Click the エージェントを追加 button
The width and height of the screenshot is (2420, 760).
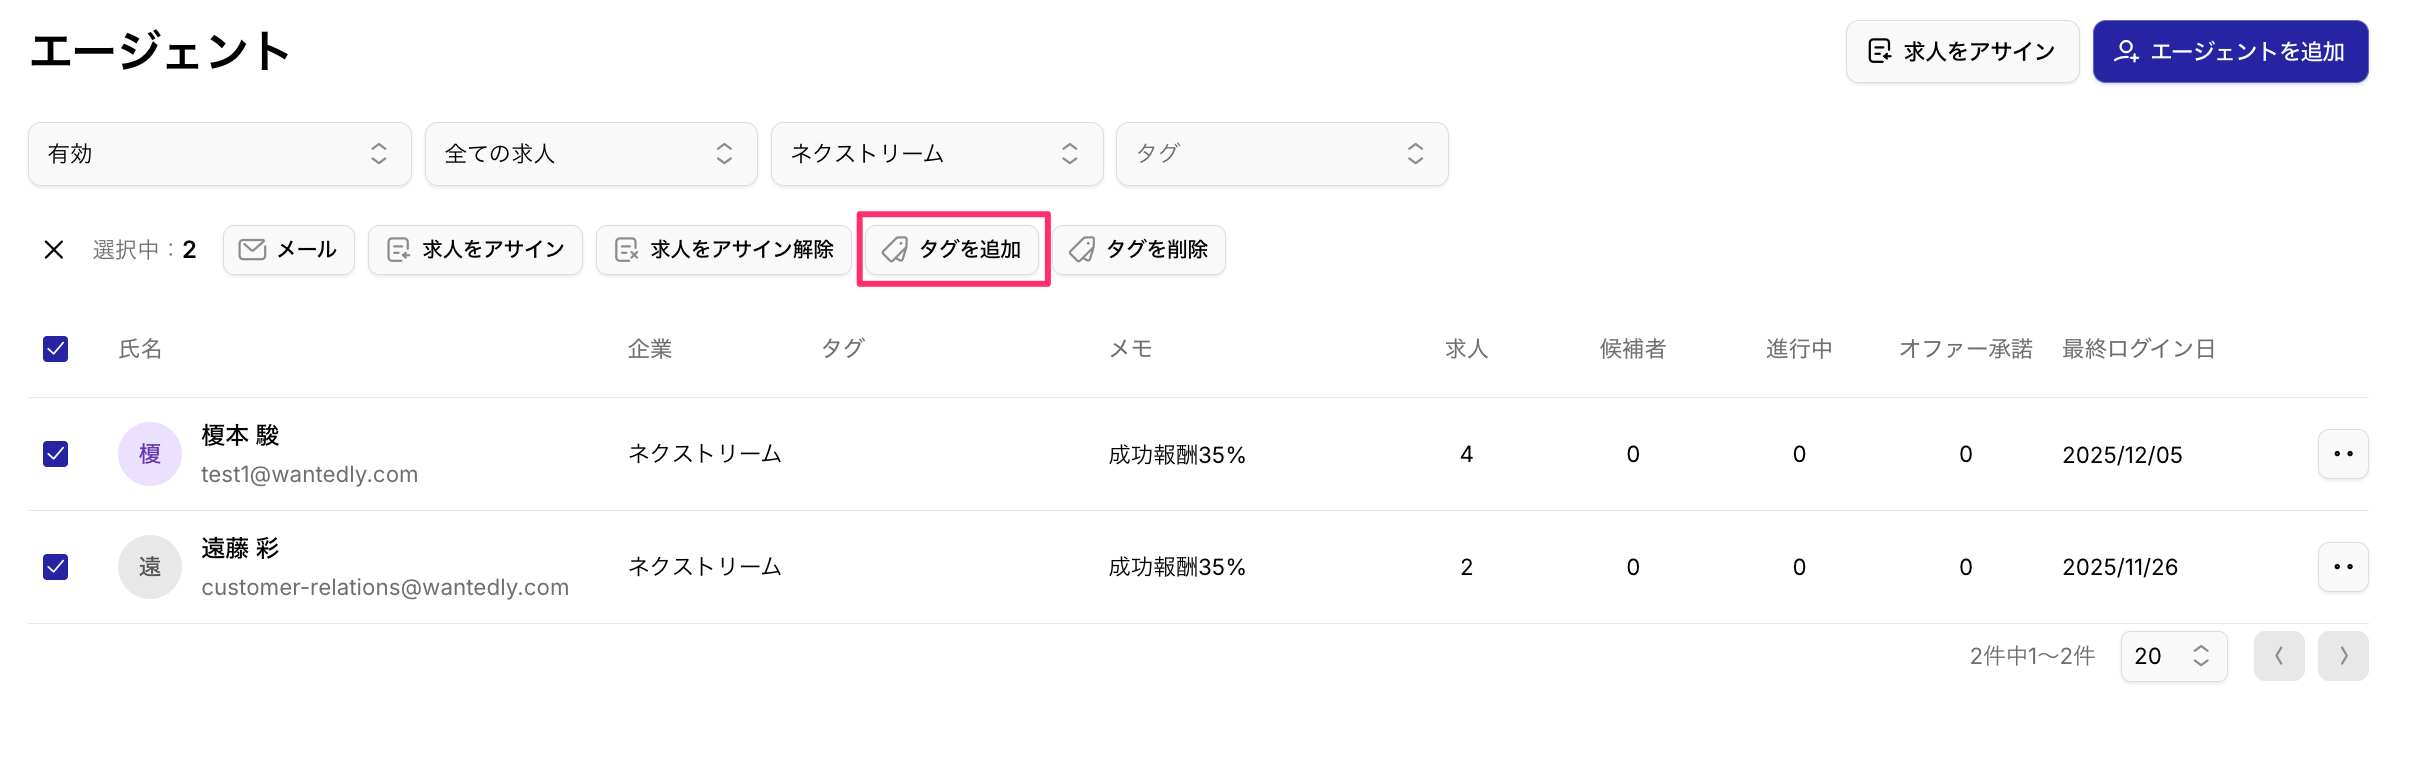pos(2230,52)
